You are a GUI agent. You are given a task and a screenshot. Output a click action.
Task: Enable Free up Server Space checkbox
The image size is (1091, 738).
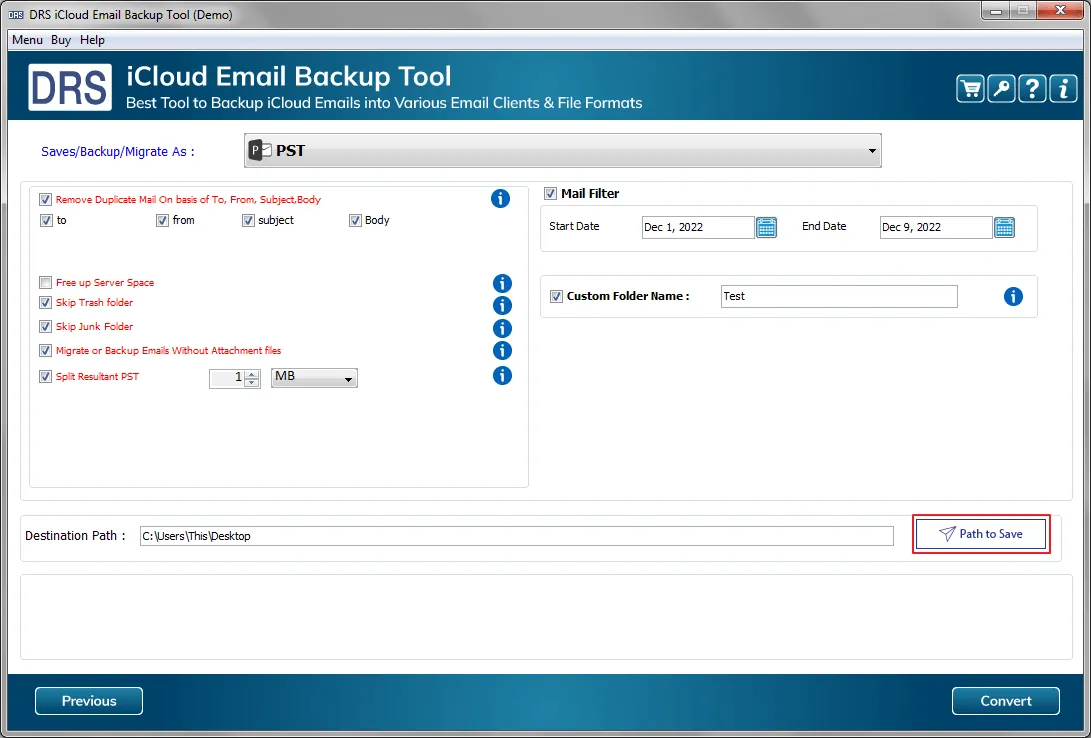tap(45, 283)
